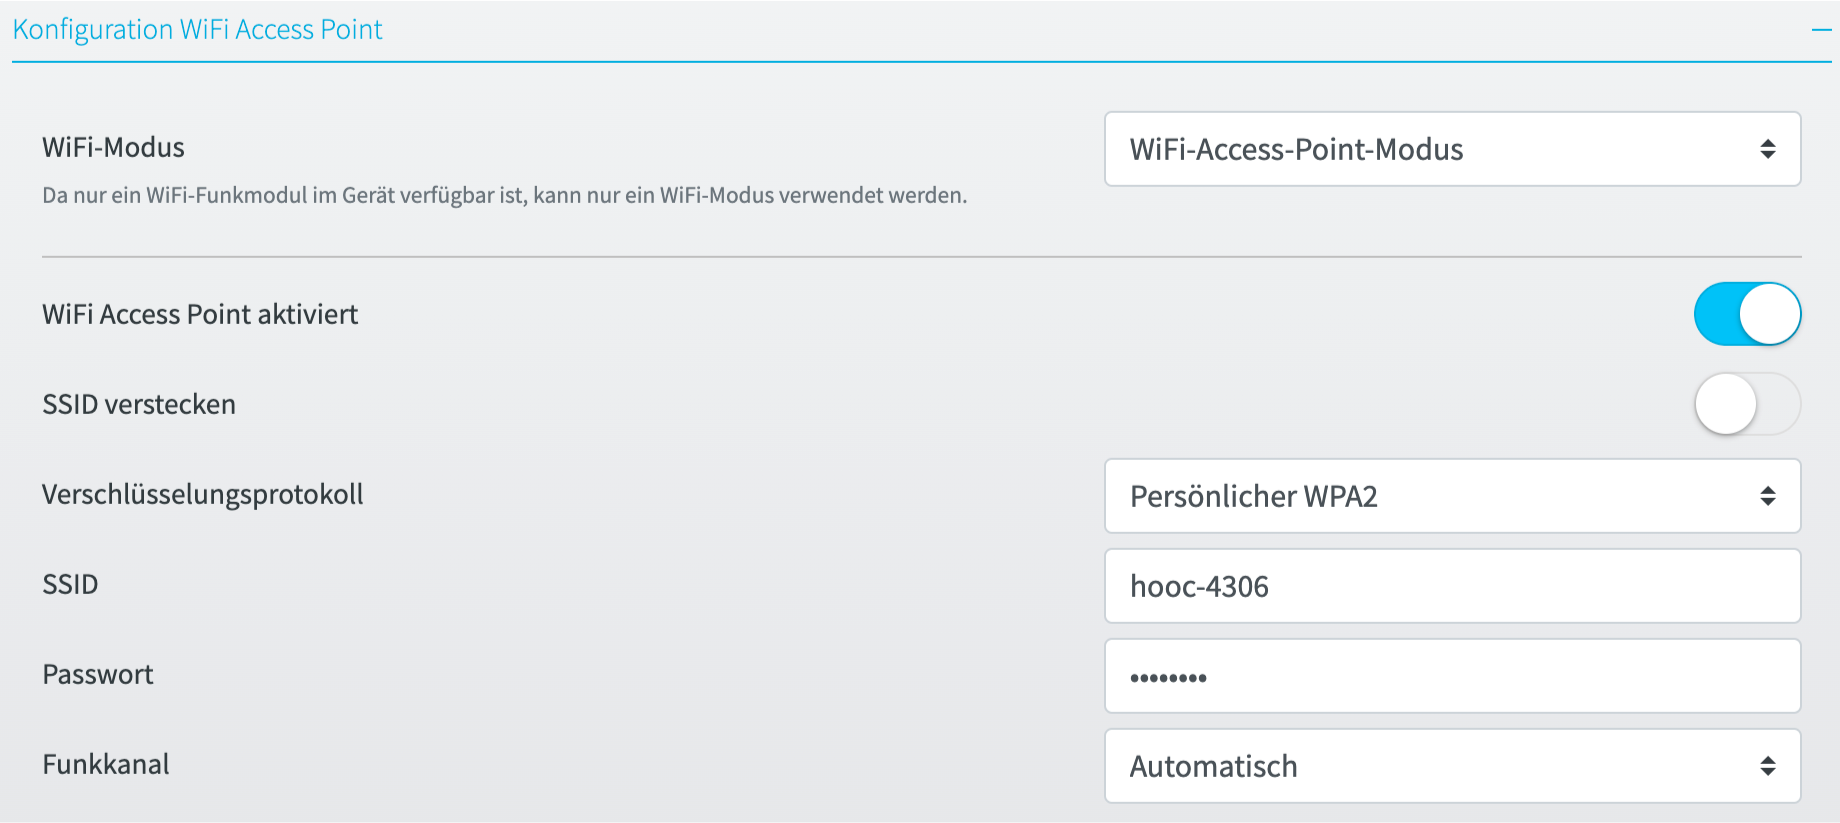This screenshot has height=823, width=1840.
Task: Click the SSID input field hooc-4306
Action: (x=1452, y=586)
